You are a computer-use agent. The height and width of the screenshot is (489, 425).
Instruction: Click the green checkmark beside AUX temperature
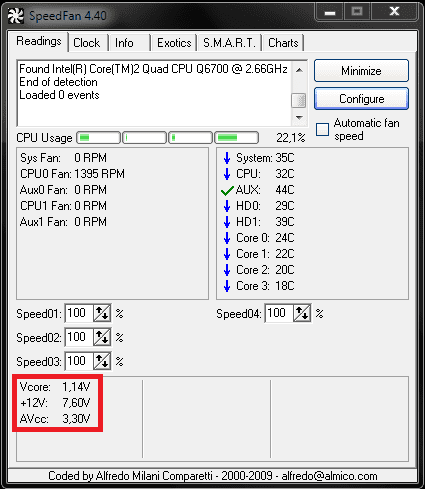coord(227,190)
